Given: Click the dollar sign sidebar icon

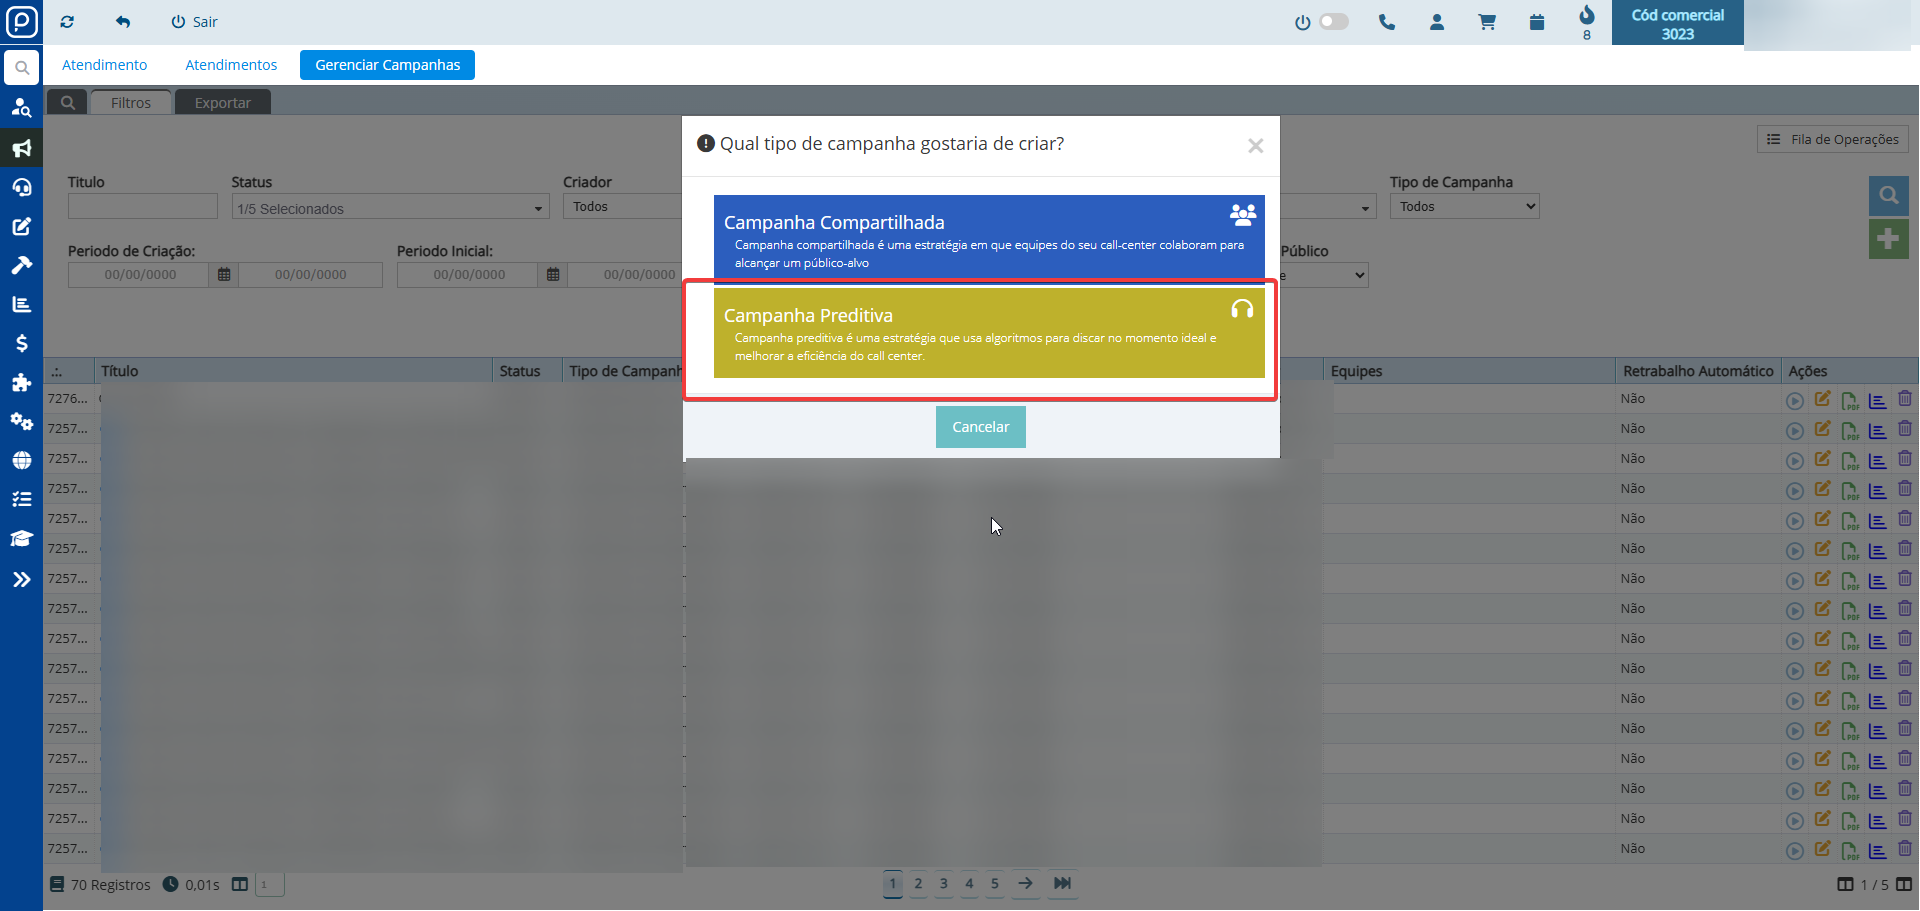Looking at the screenshot, I should pos(21,343).
